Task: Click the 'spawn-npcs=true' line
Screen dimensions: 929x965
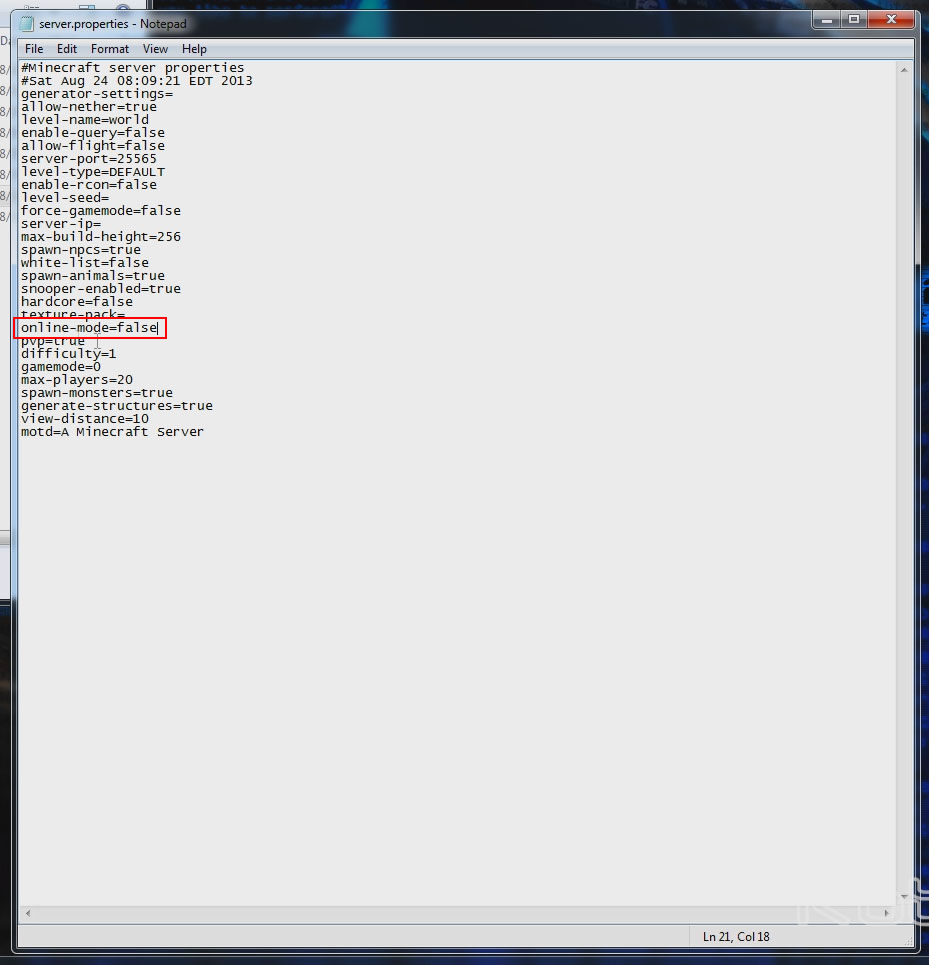Action: [81, 249]
